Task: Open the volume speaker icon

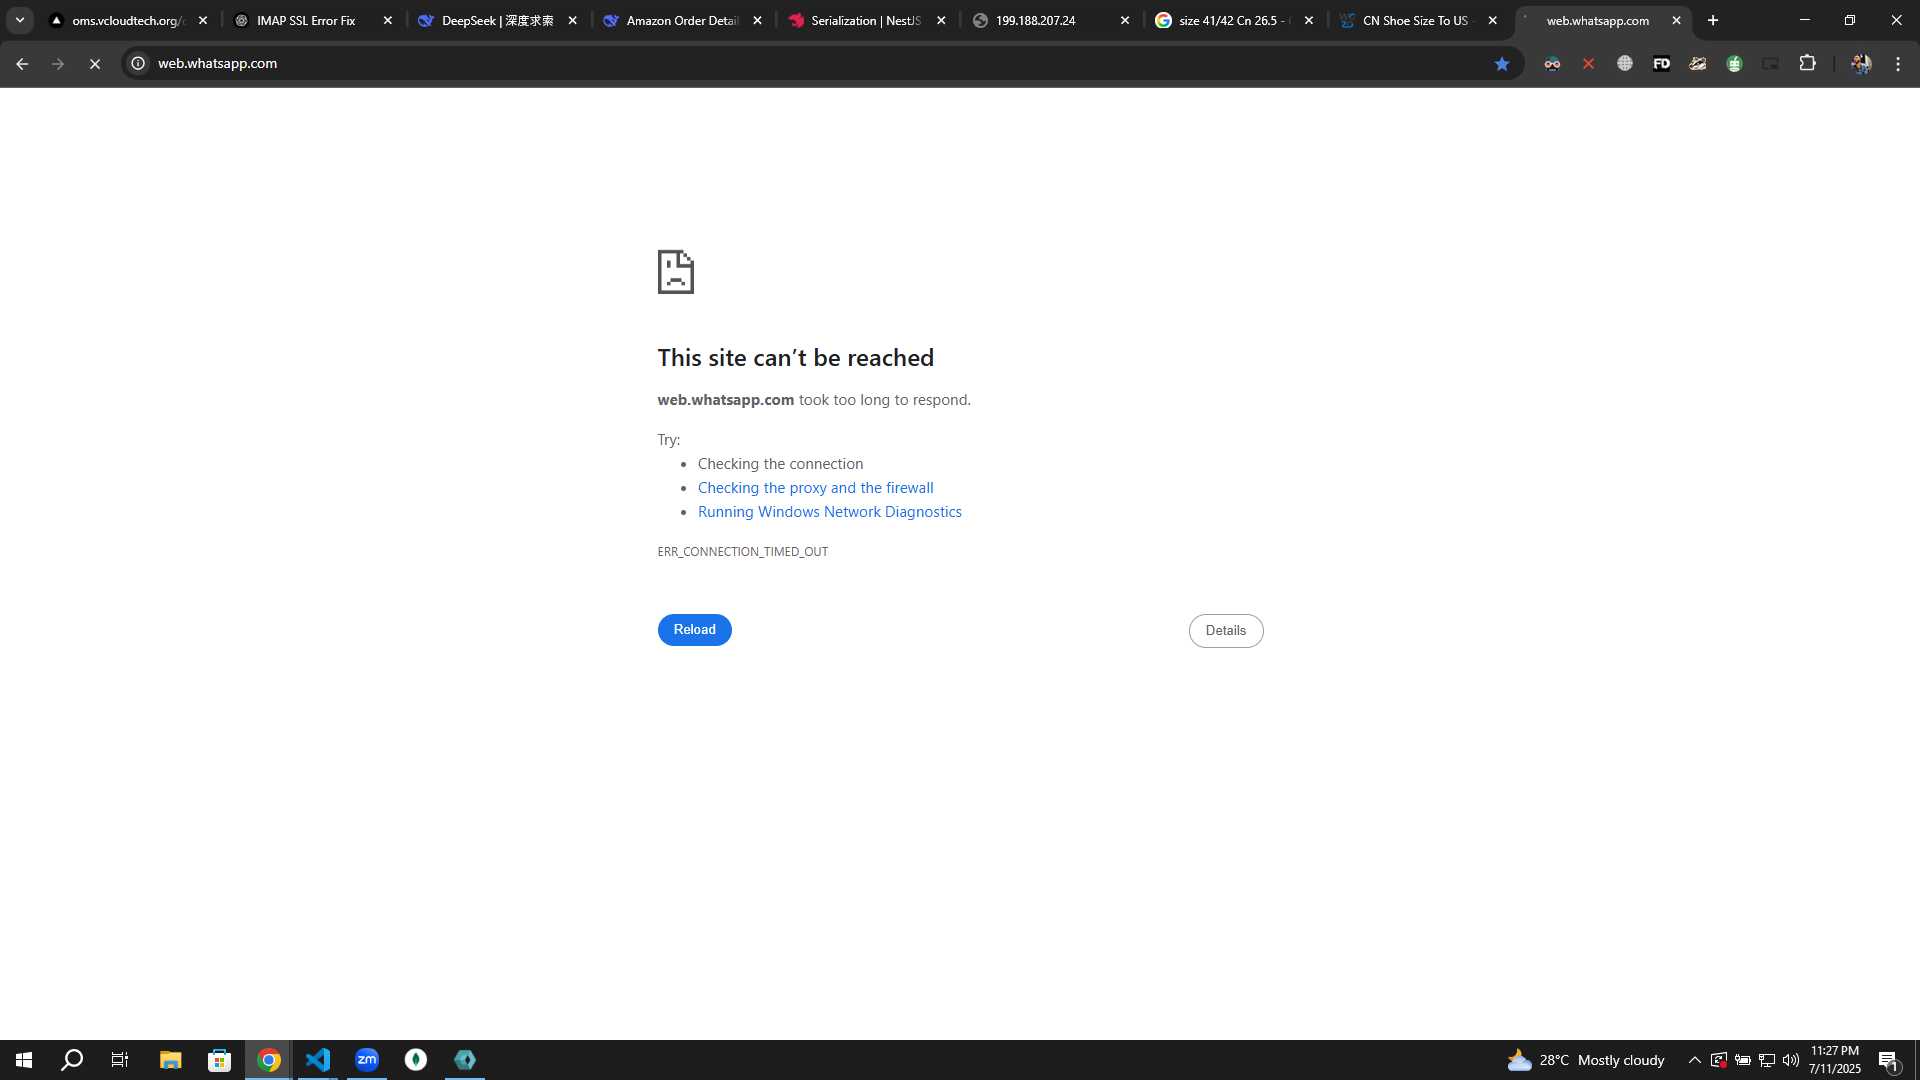Action: point(1790,1060)
